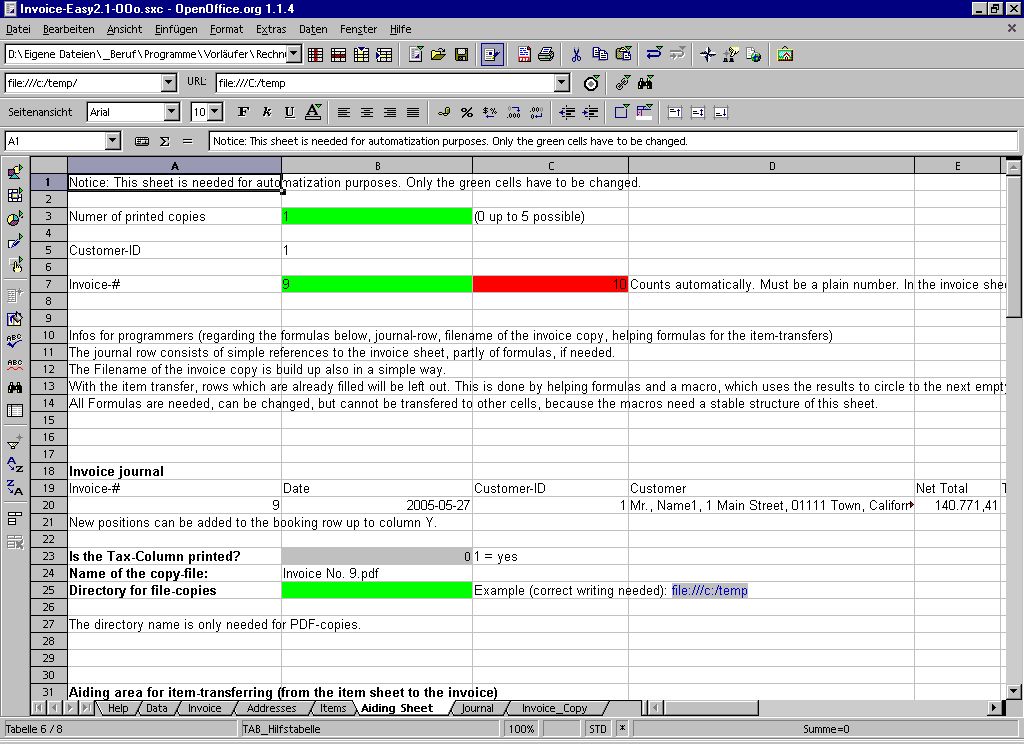Switch to the Journal sheet tab
The width and height of the screenshot is (1024, 744).
coord(477,708)
